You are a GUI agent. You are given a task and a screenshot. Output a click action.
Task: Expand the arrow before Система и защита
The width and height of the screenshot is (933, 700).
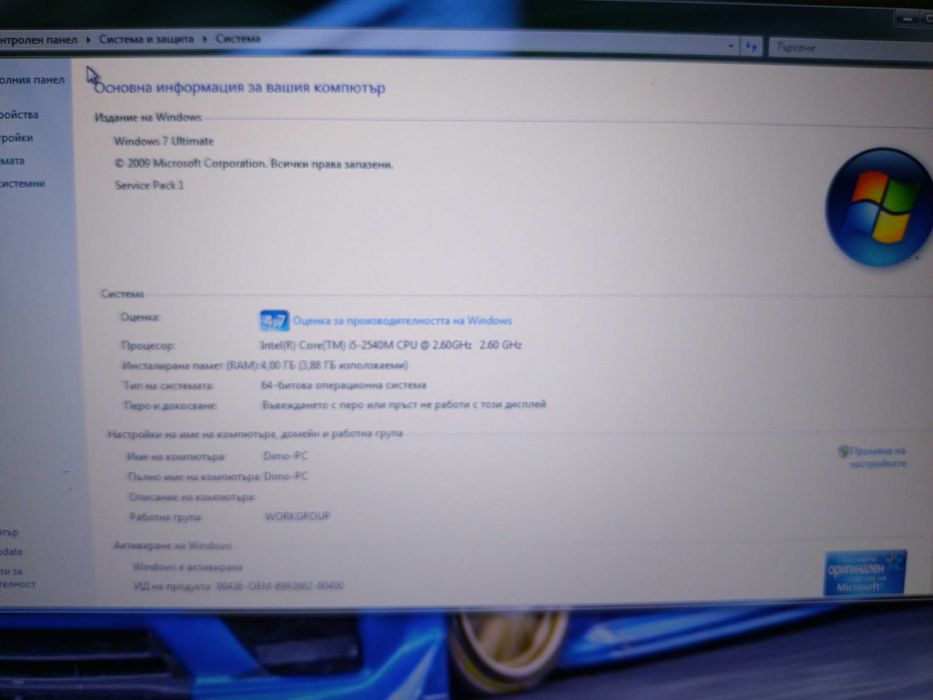pos(88,40)
